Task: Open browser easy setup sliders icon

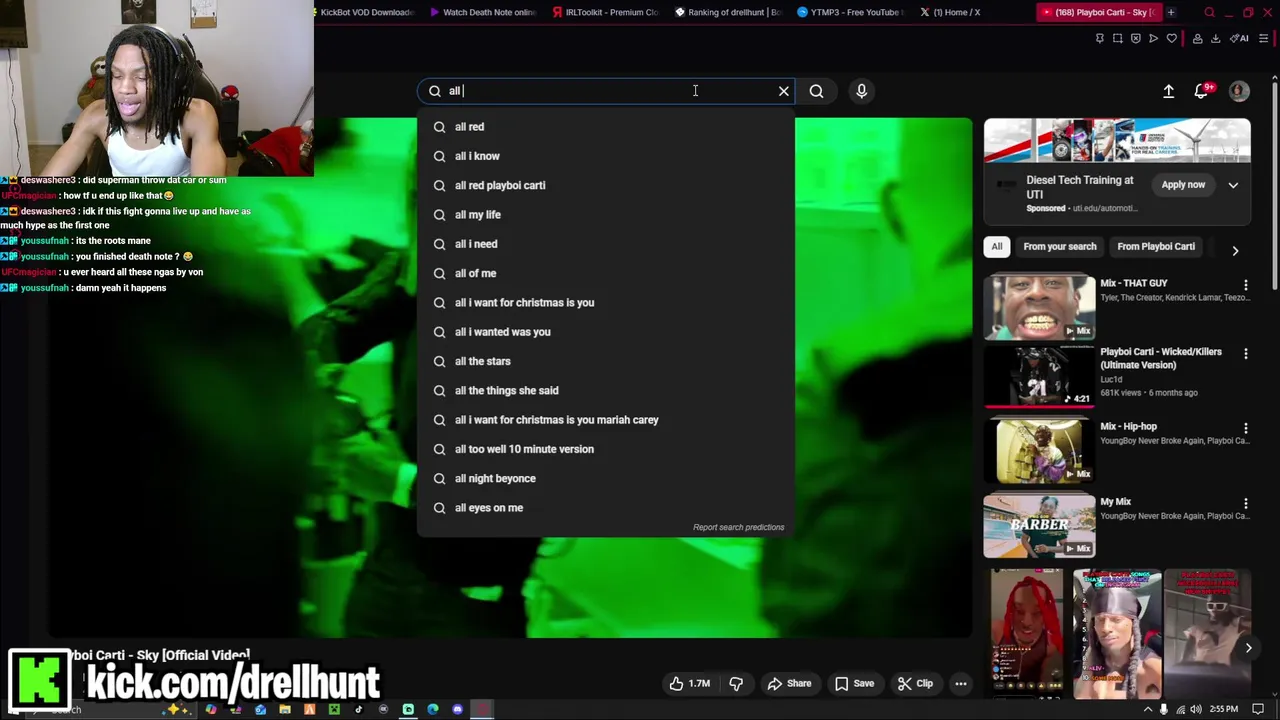Action: click(1265, 39)
